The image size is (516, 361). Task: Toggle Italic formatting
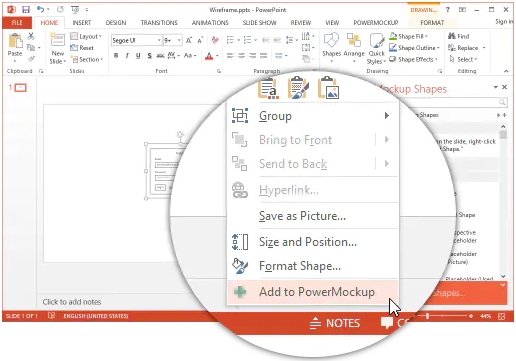click(x=127, y=56)
